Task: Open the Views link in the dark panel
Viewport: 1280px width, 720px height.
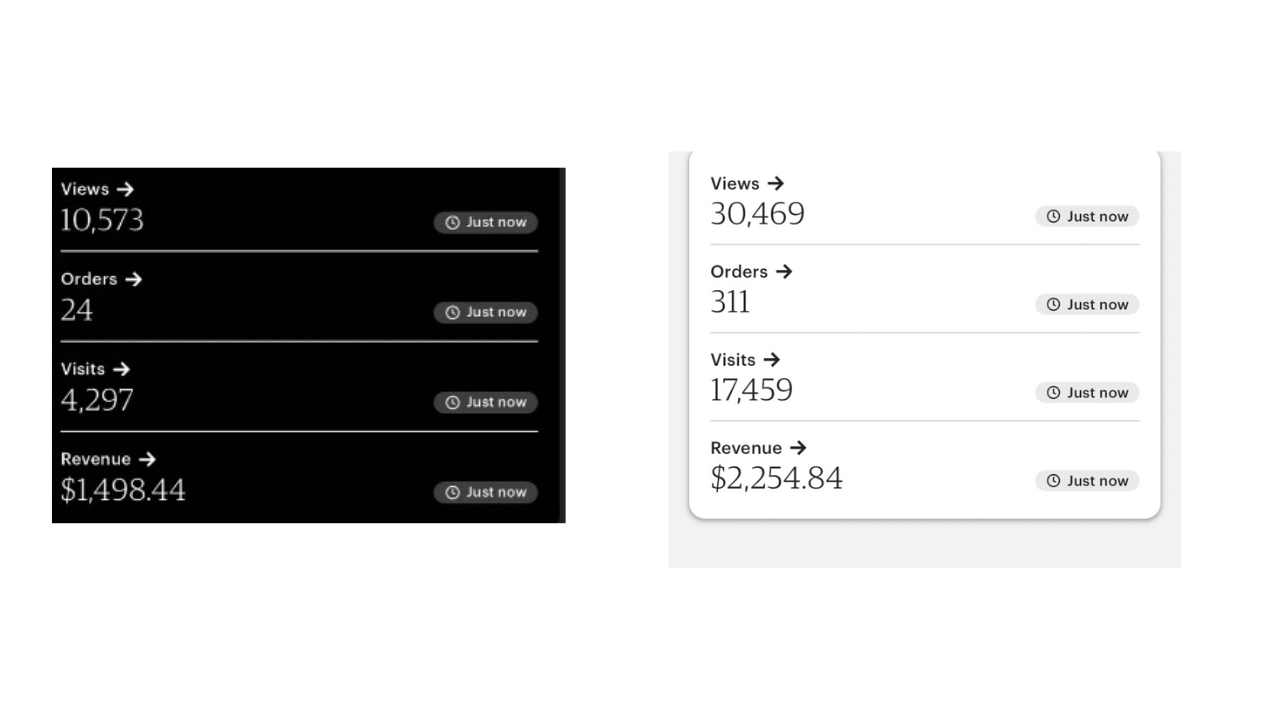Action: coord(85,189)
